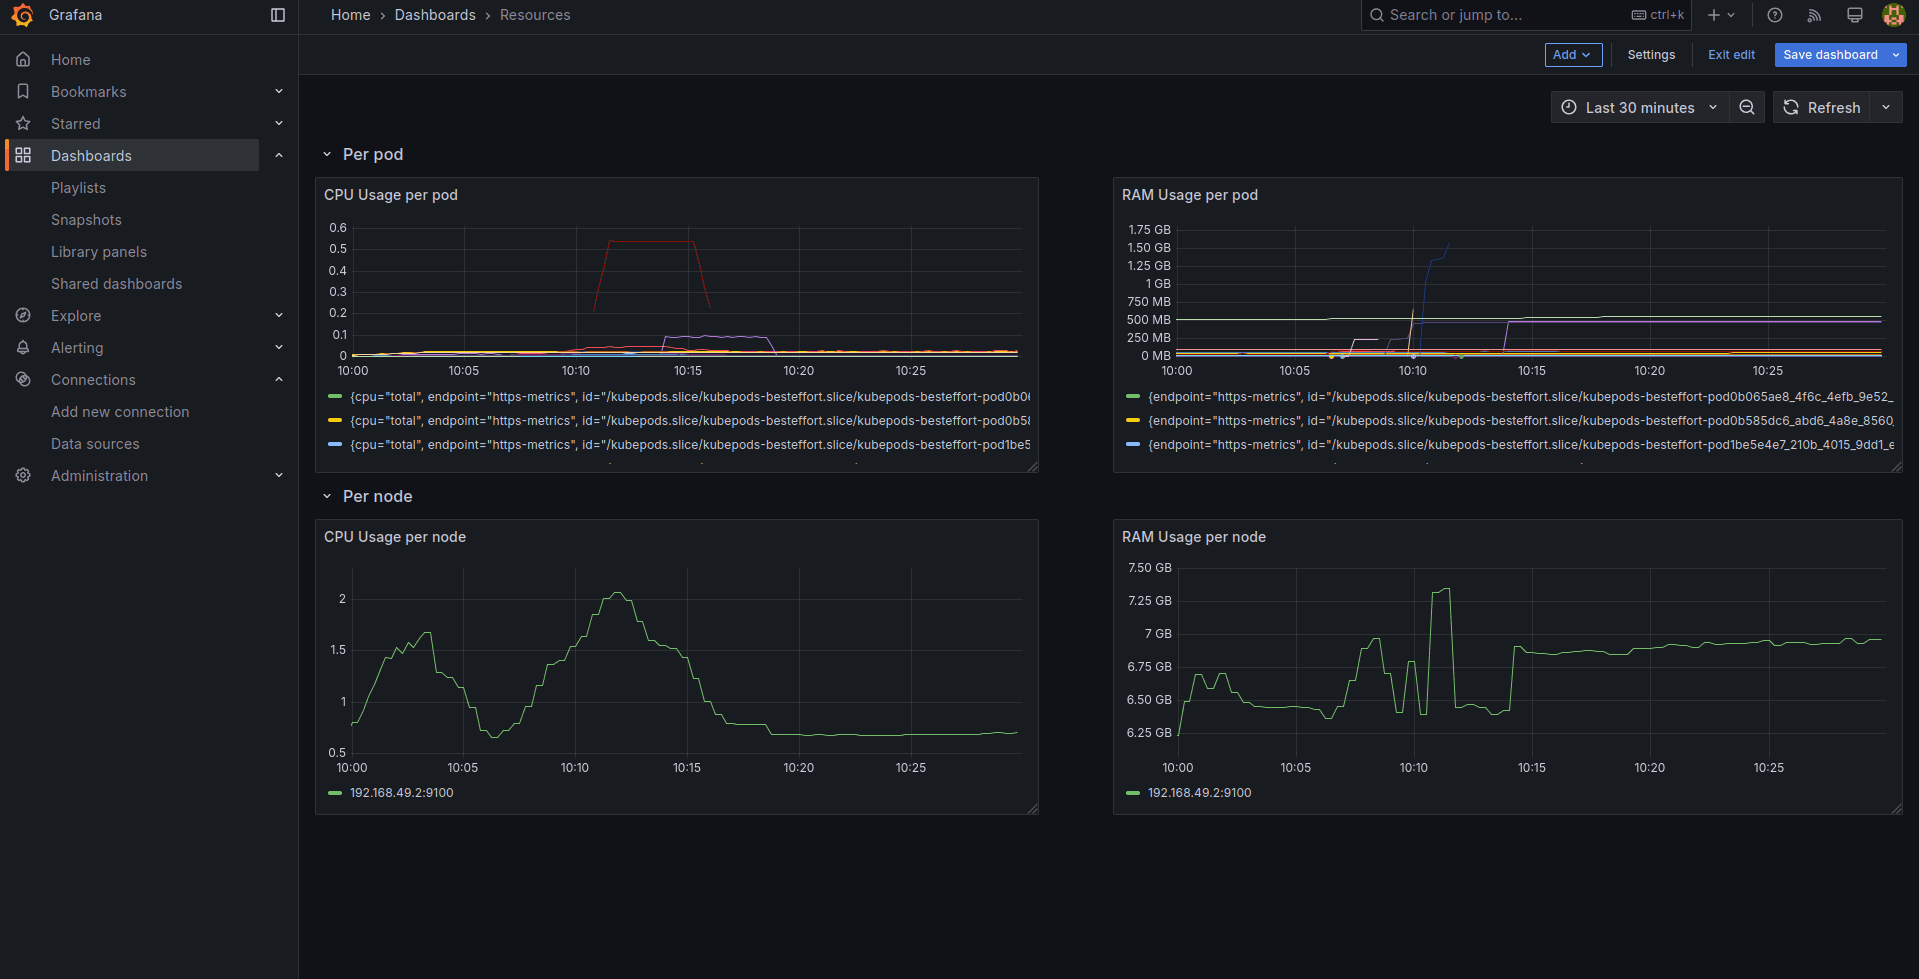The height and width of the screenshot is (979, 1919).
Task: Open the Add dropdown
Action: 1573,55
